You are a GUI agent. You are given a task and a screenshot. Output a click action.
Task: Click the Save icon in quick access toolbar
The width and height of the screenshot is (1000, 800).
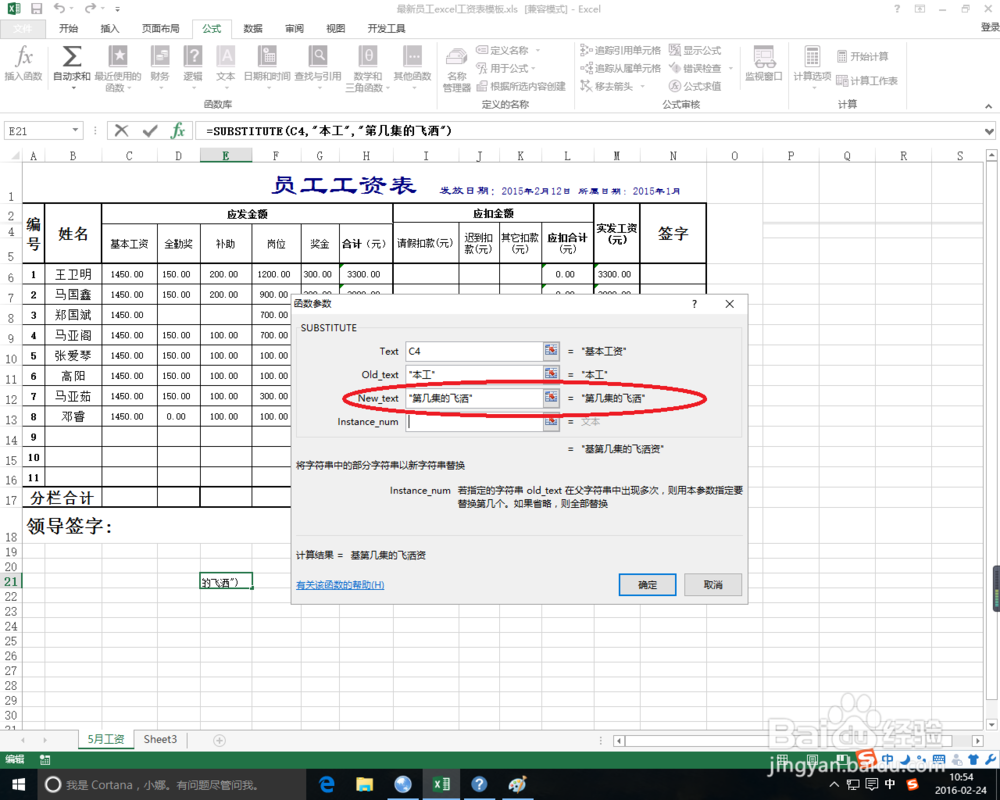click(36, 9)
